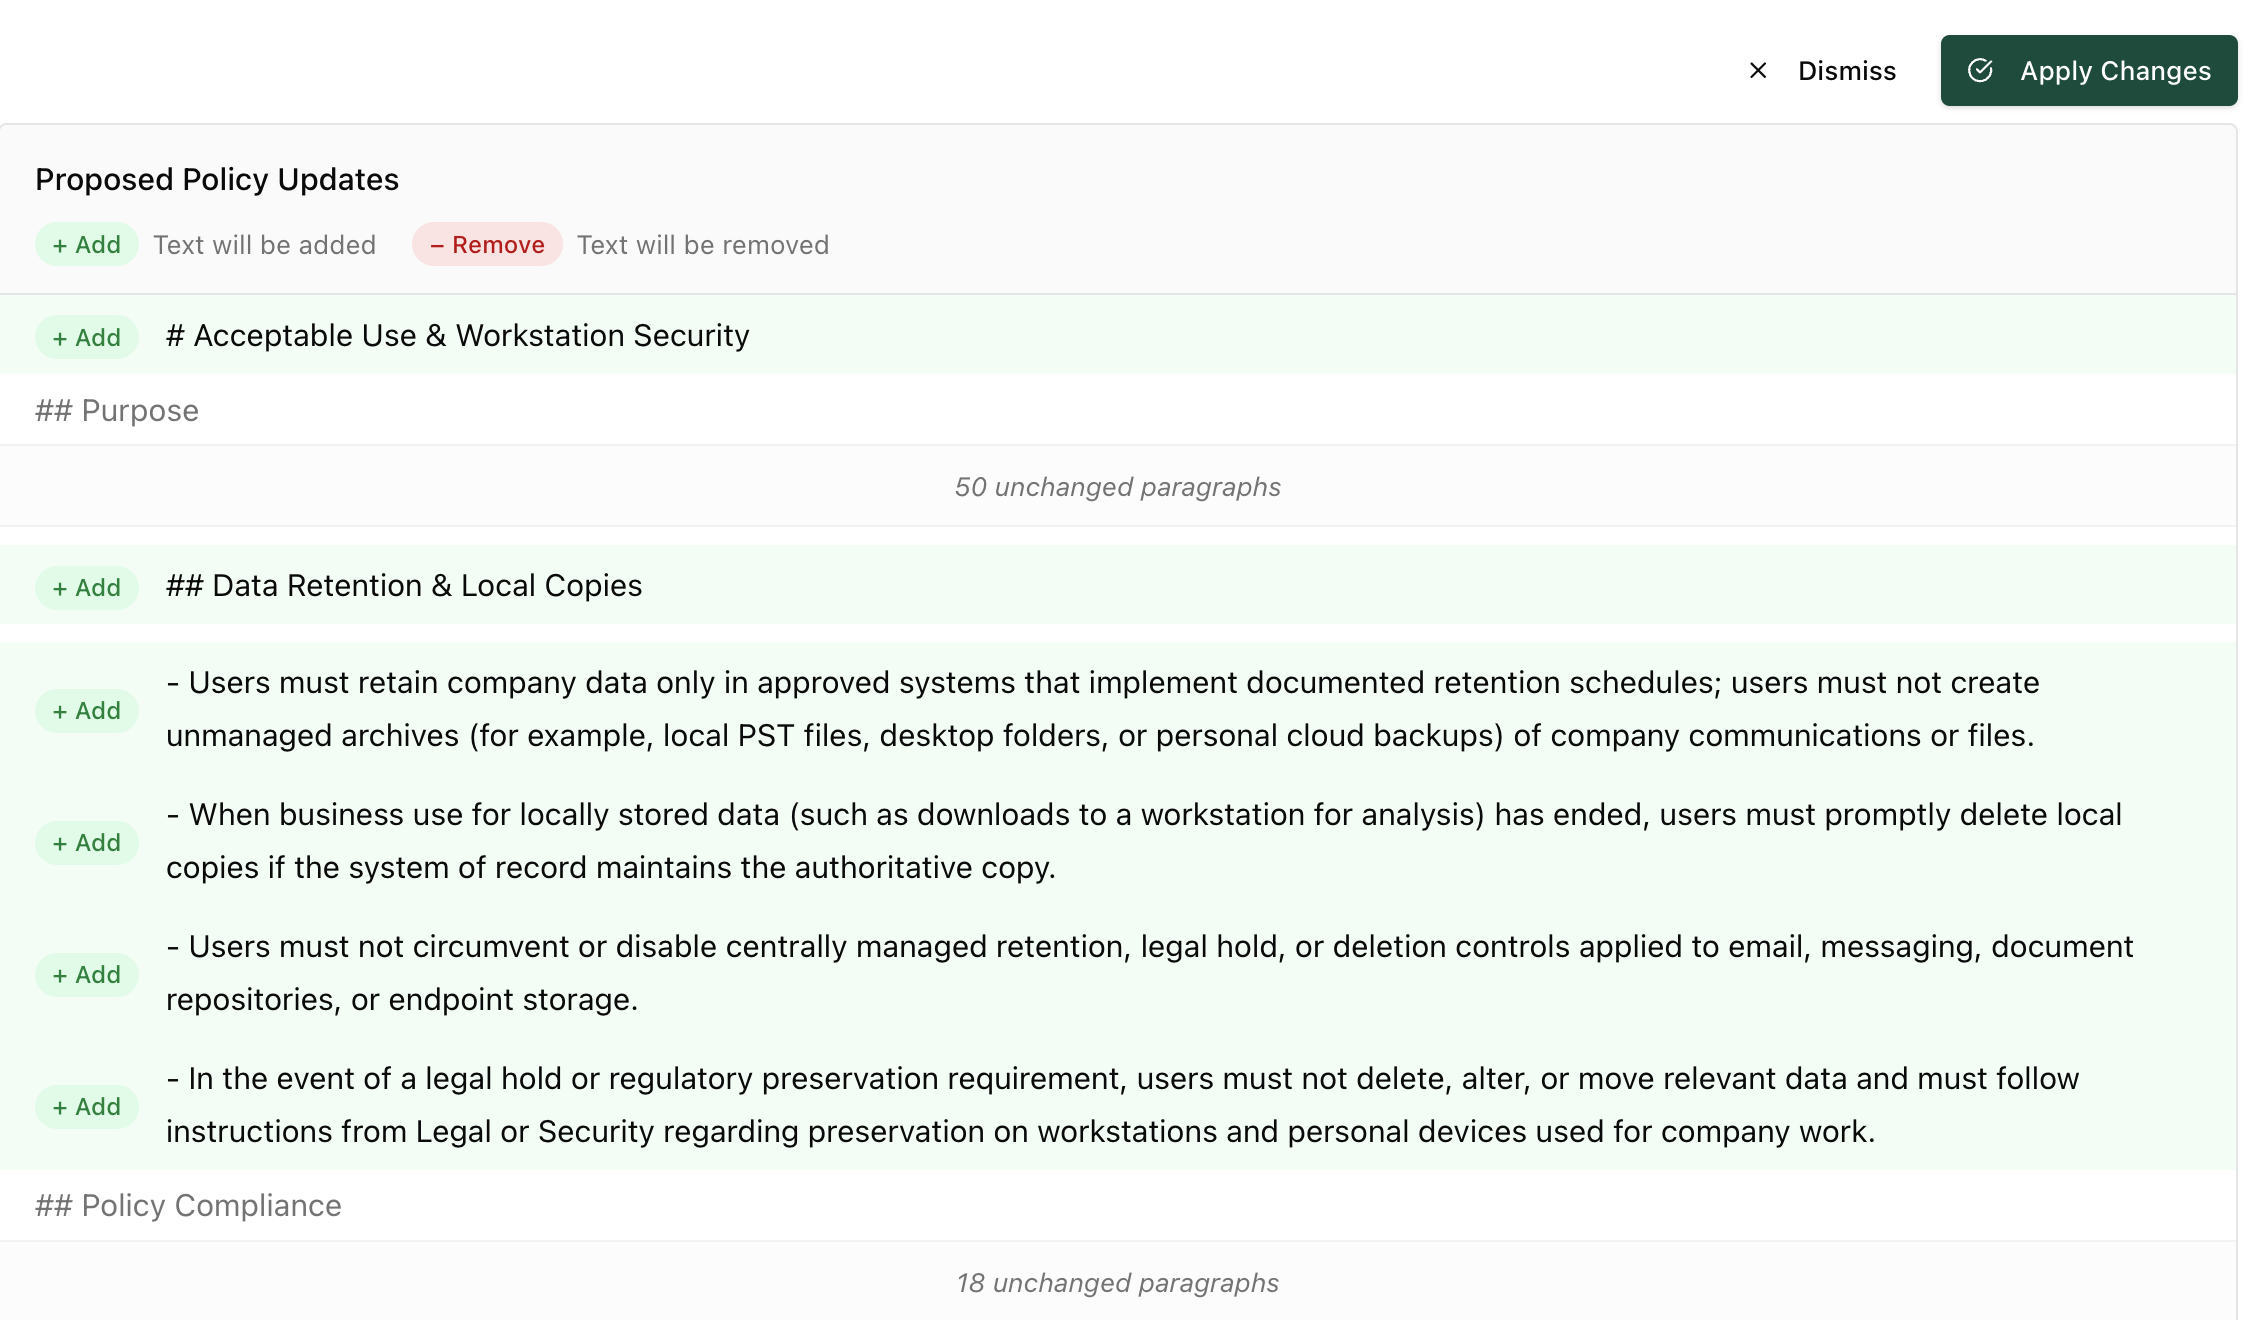Viewport: 2258px width, 1320px height.
Task: Expand the 50 unchanged paragraphs section
Action: [x=1117, y=487]
